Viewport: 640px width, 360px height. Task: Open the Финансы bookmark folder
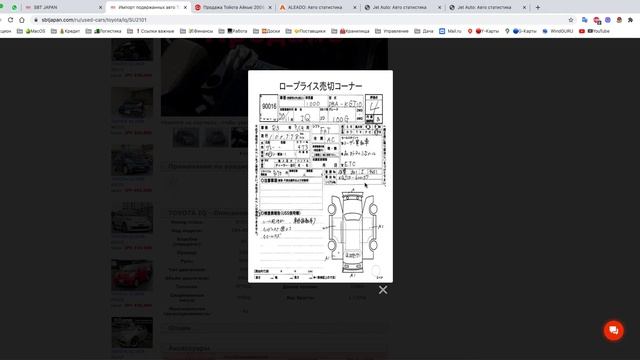pyautogui.click(x=196, y=31)
